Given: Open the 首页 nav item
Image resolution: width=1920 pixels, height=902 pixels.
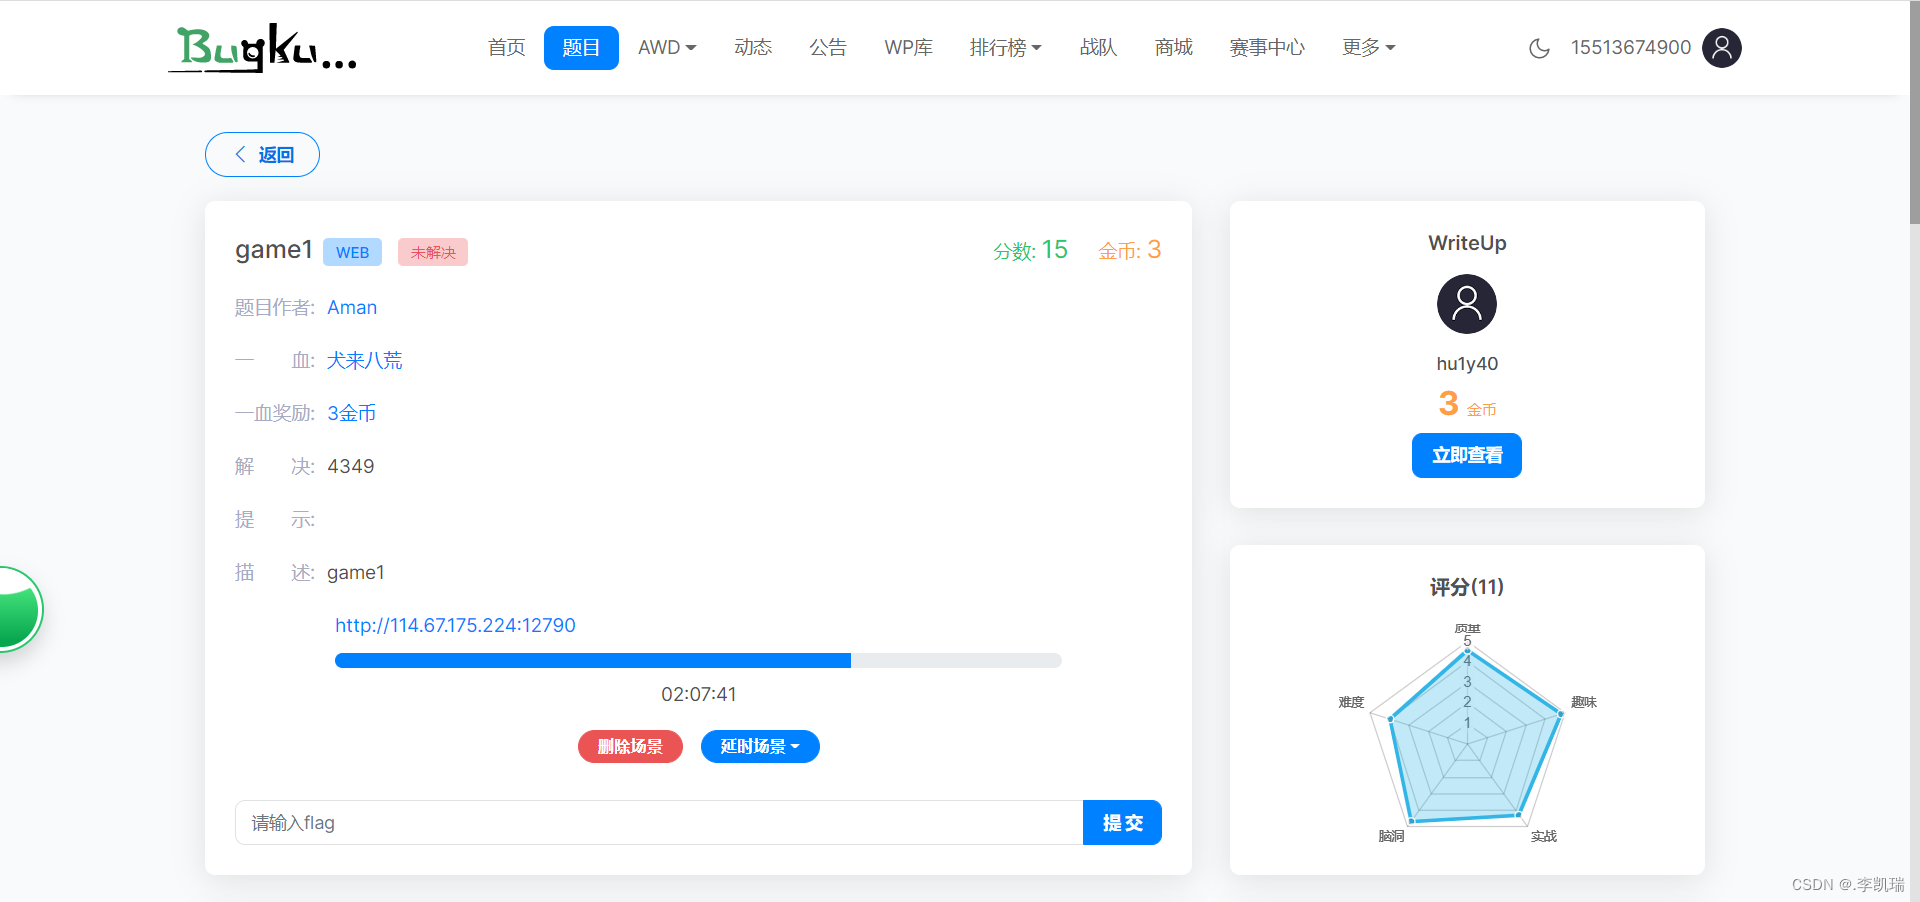Looking at the screenshot, I should pyautogui.click(x=506, y=48).
